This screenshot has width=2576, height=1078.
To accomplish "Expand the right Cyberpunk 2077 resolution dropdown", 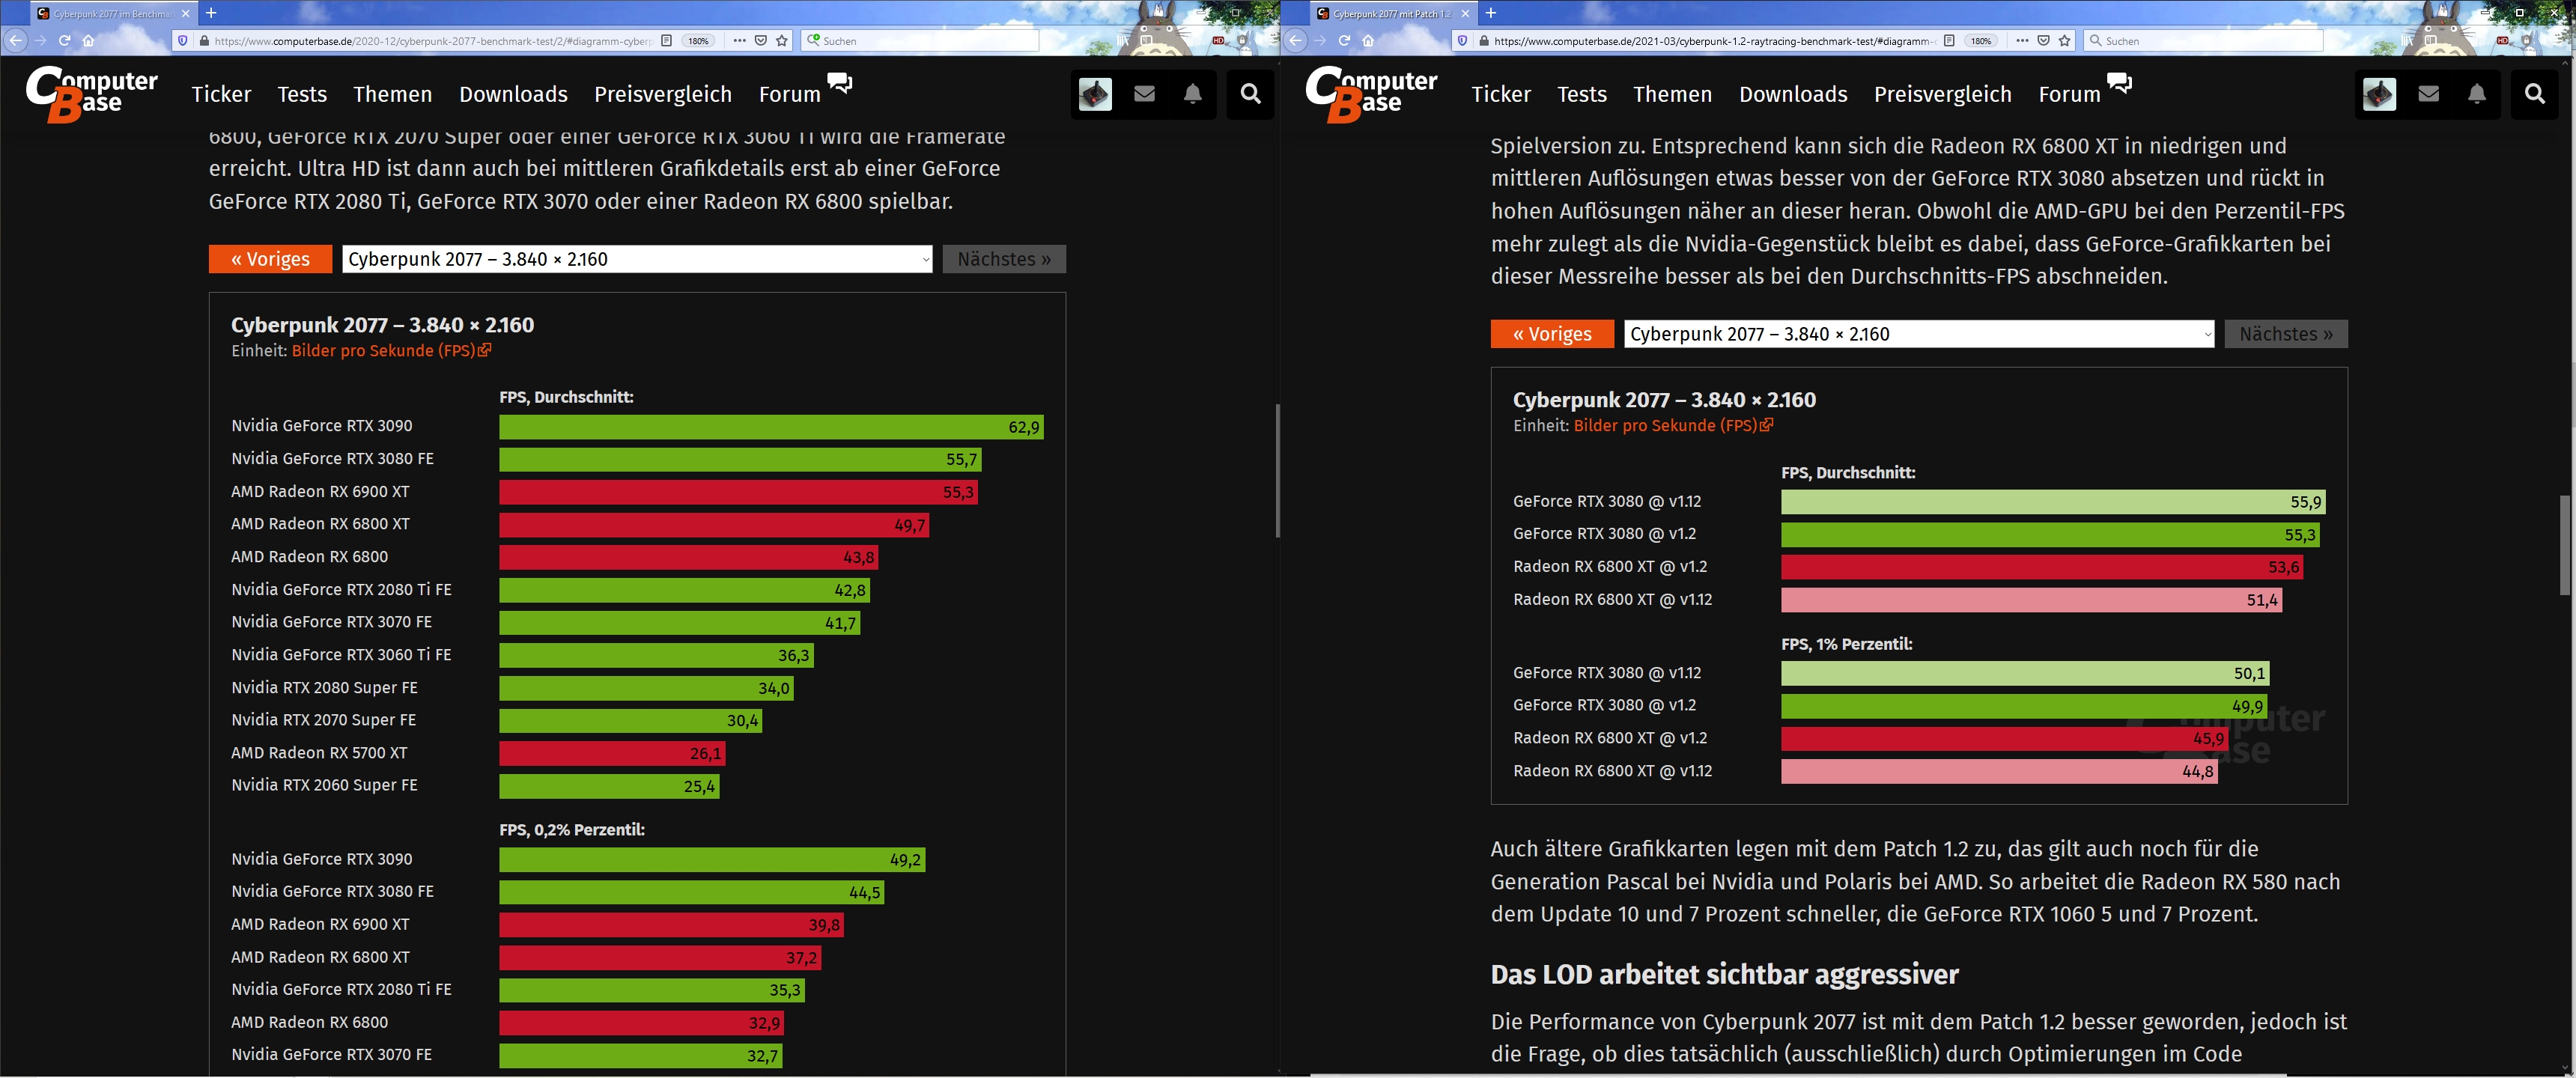I will point(1918,334).
